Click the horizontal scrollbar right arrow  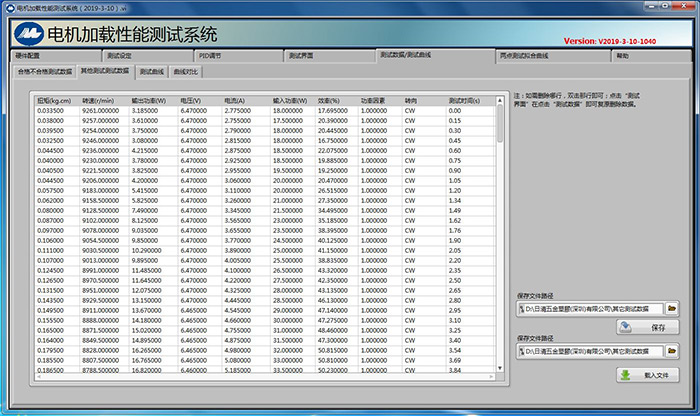pos(491,377)
